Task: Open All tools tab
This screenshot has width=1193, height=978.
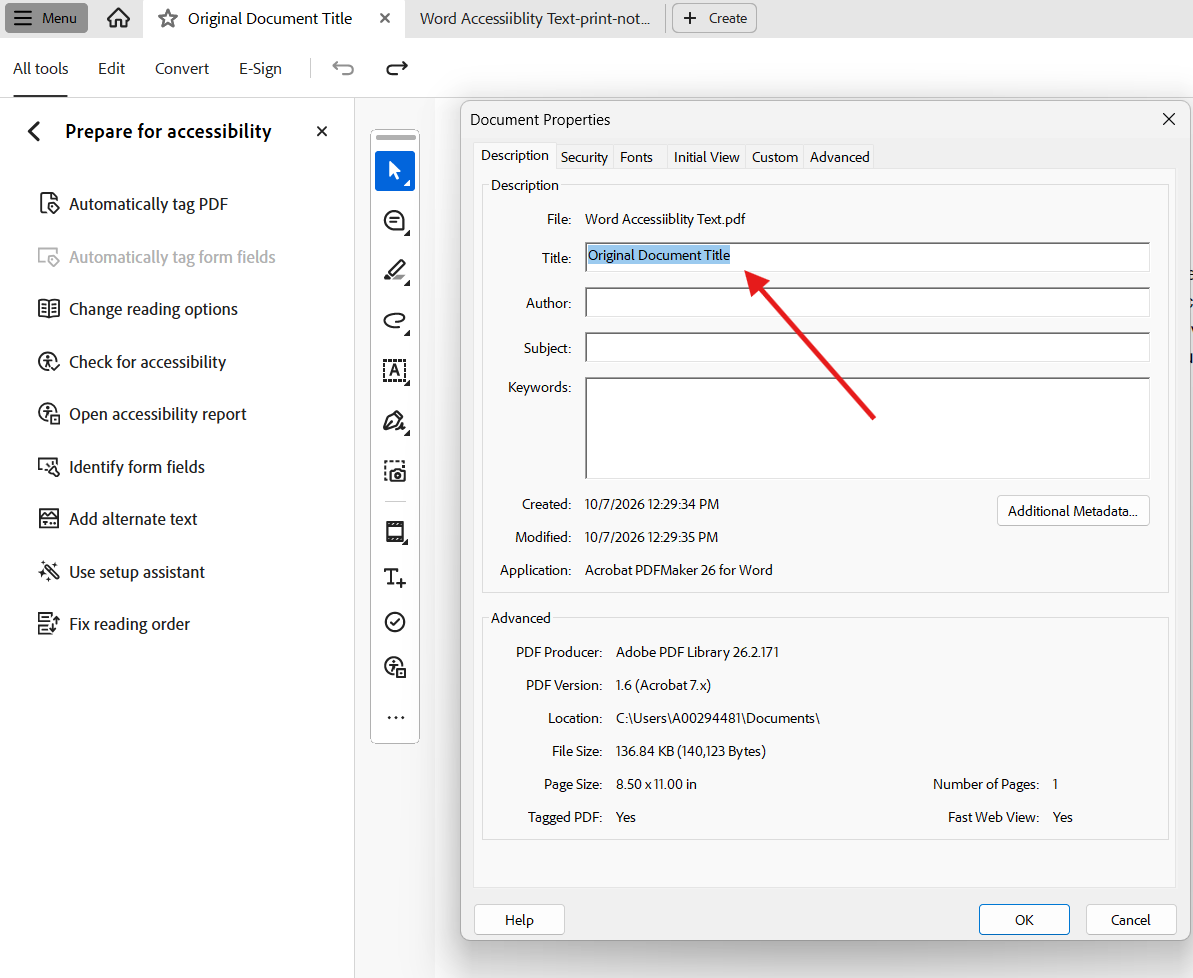Action: [x=40, y=68]
